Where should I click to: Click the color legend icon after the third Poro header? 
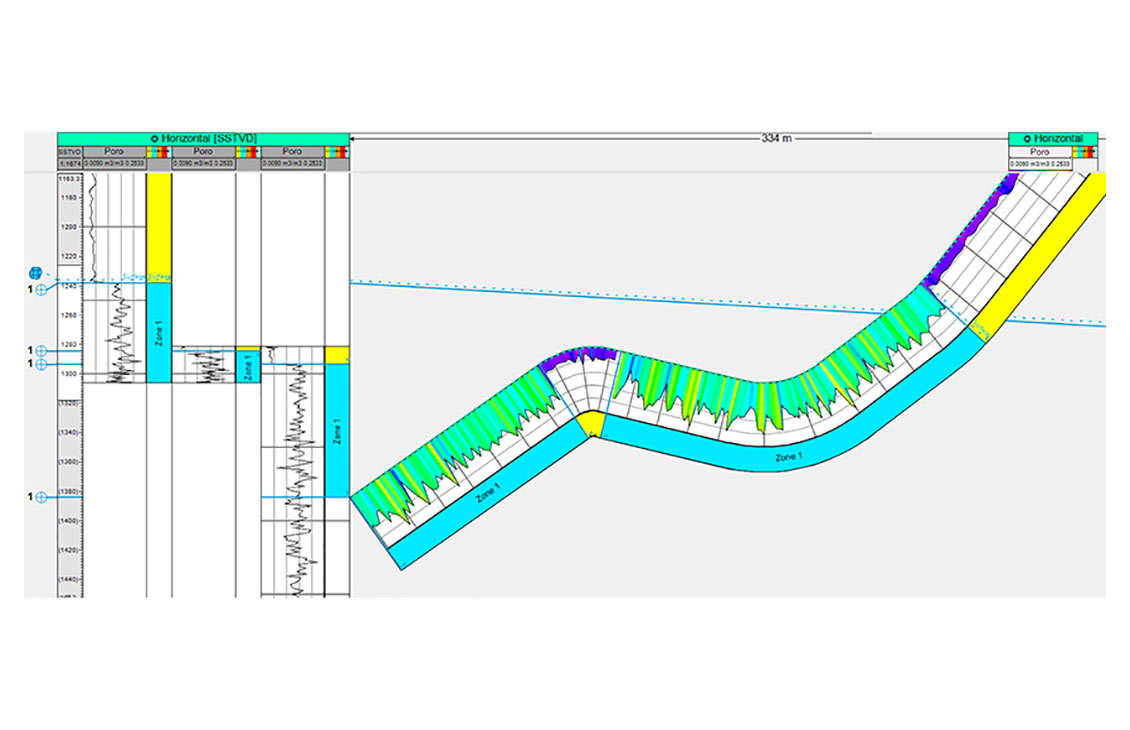point(337,151)
